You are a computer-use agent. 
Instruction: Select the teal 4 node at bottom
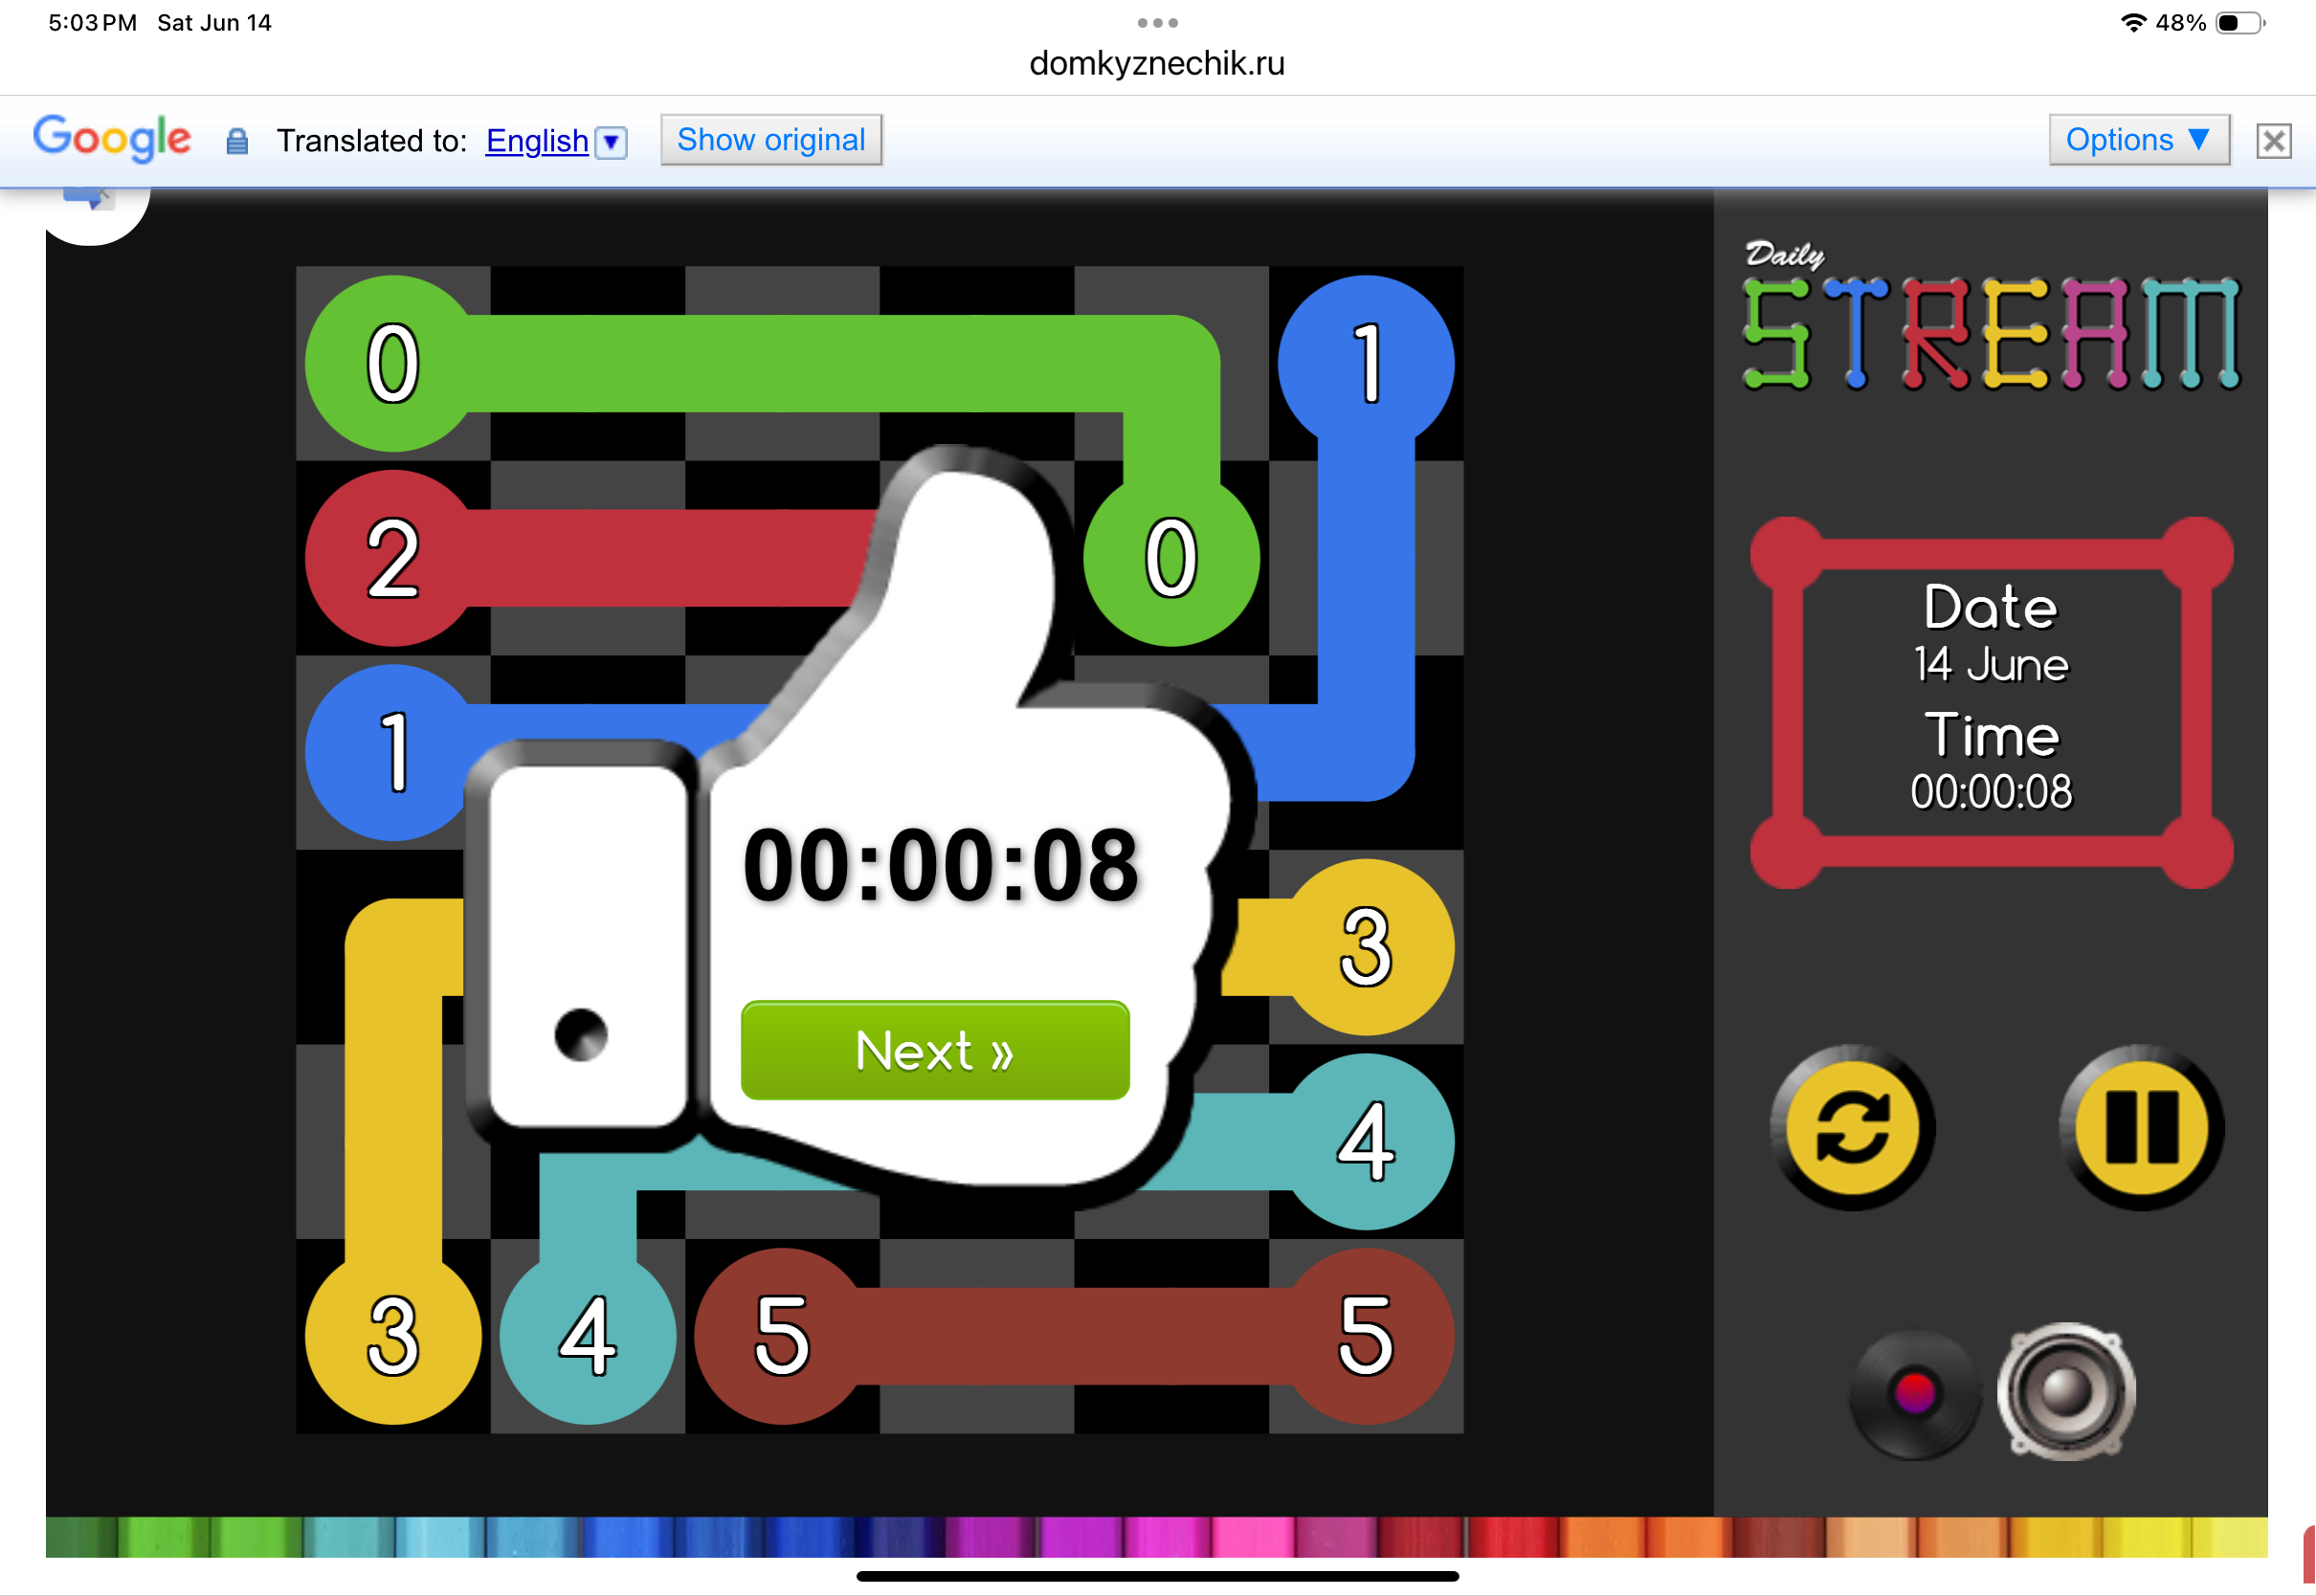point(587,1336)
